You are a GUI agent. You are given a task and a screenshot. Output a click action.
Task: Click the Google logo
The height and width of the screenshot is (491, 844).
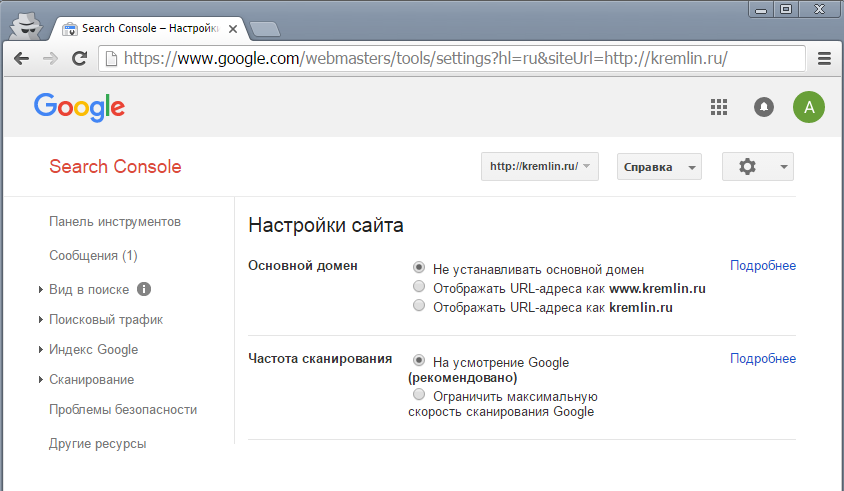pyautogui.click(x=79, y=107)
